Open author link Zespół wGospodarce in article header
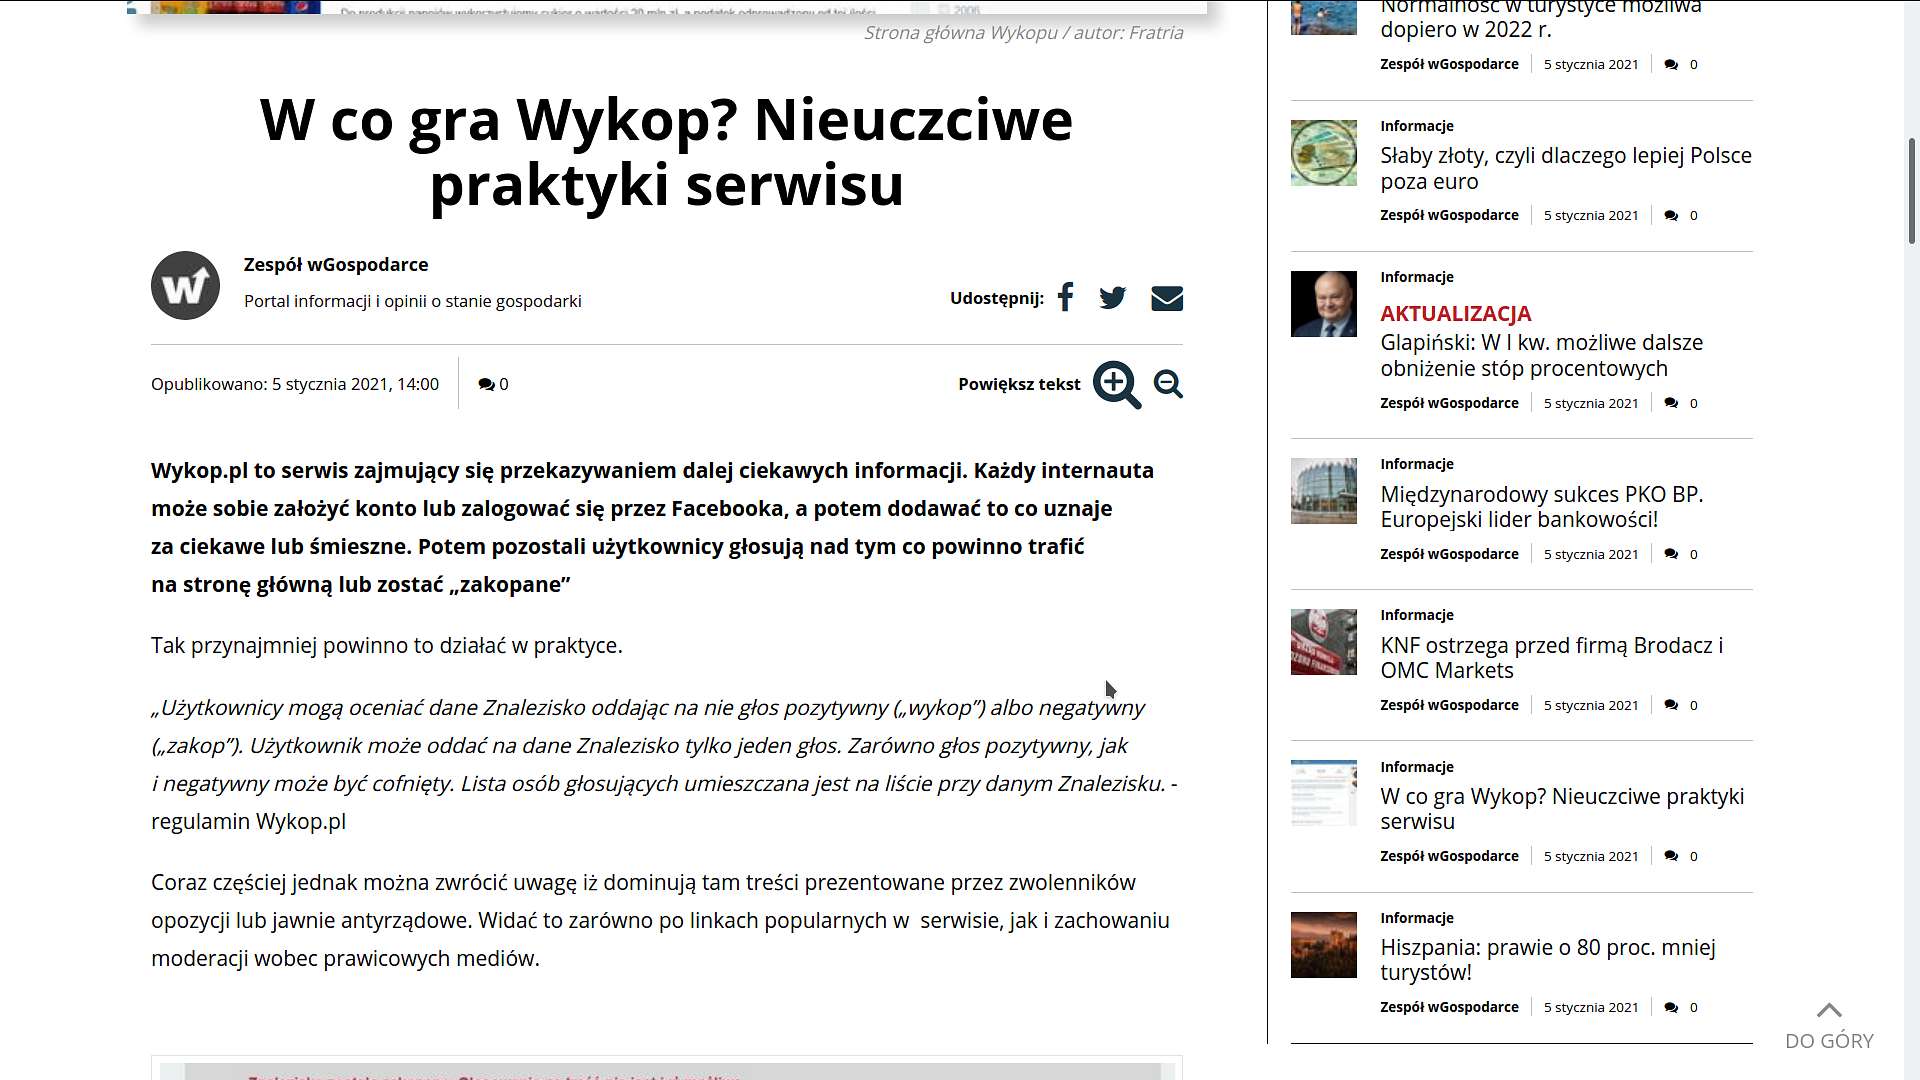1920x1080 pixels. pos(336,265)
